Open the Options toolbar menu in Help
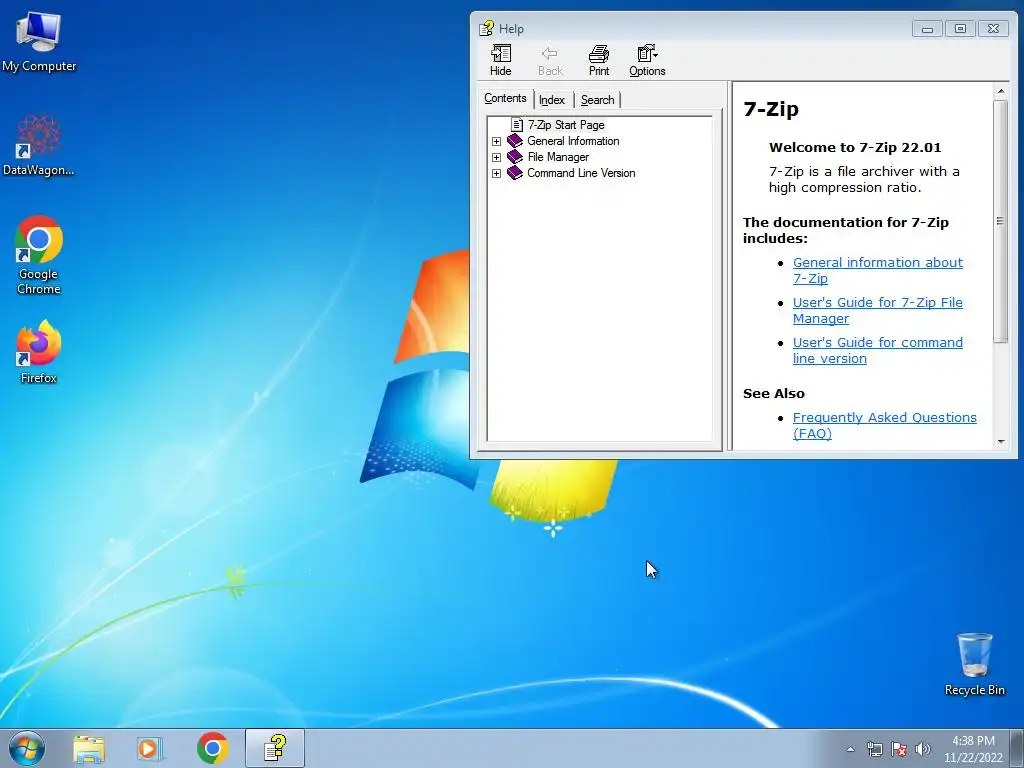The image size is (1024, 768). pos(647,60)
